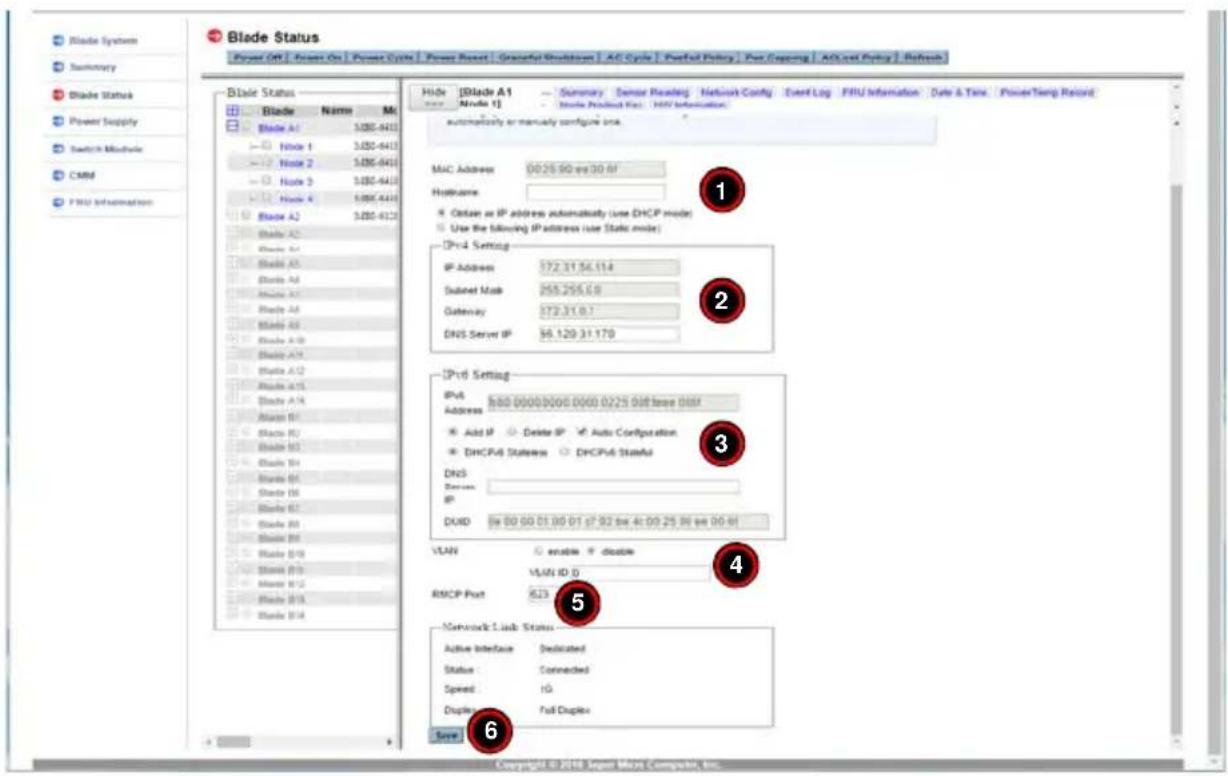Image resolution: width=1228 pixels, height=776 pixels.
Task: Select the DHCPv6 Stateful option
Action: click(x=565, y=452)
